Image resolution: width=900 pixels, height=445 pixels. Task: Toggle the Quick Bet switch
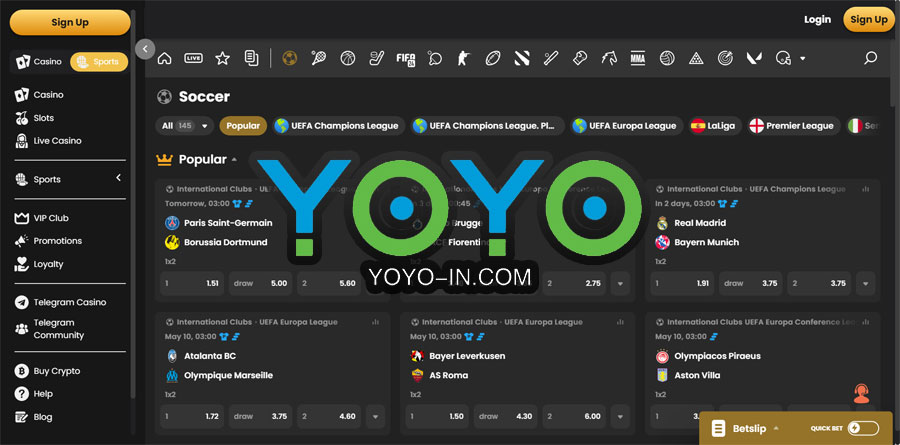pos(863,428)
